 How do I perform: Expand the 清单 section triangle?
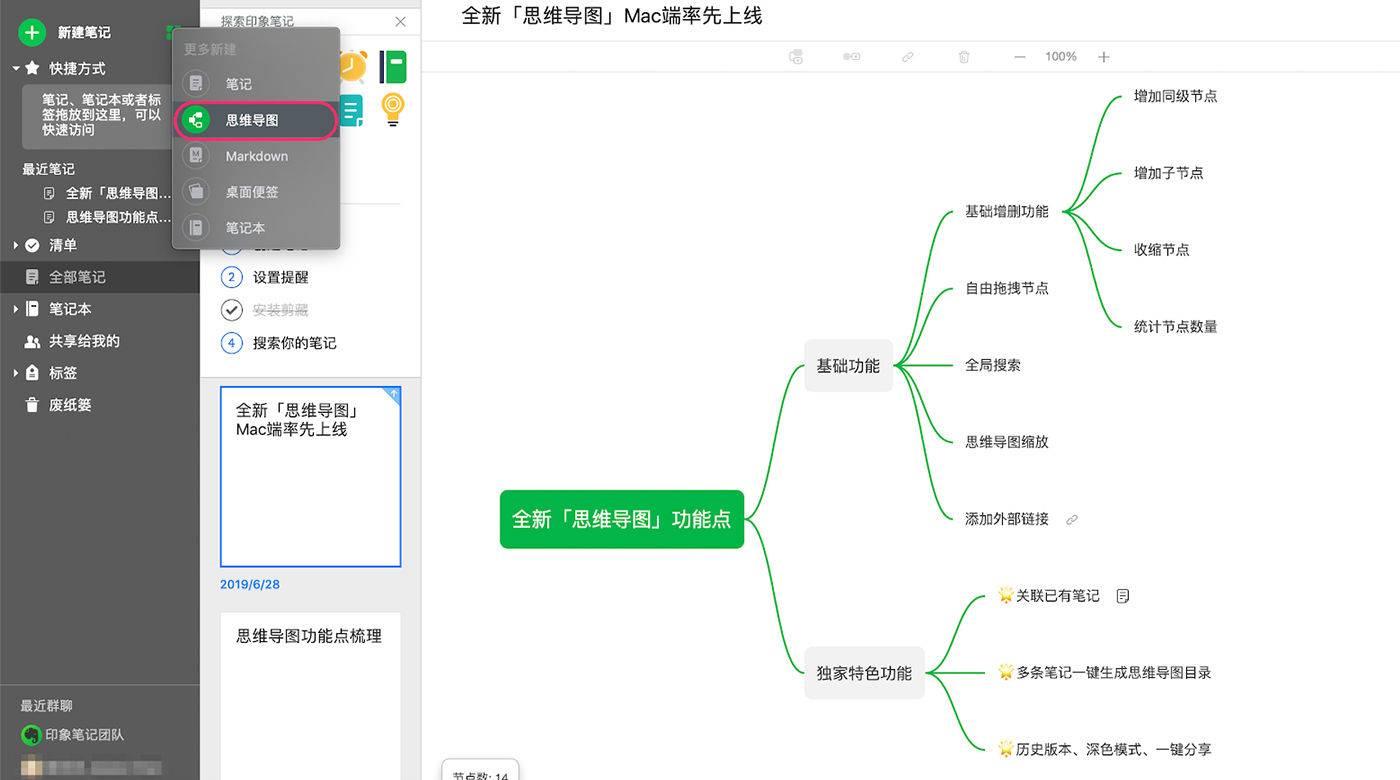click(15, 245)
